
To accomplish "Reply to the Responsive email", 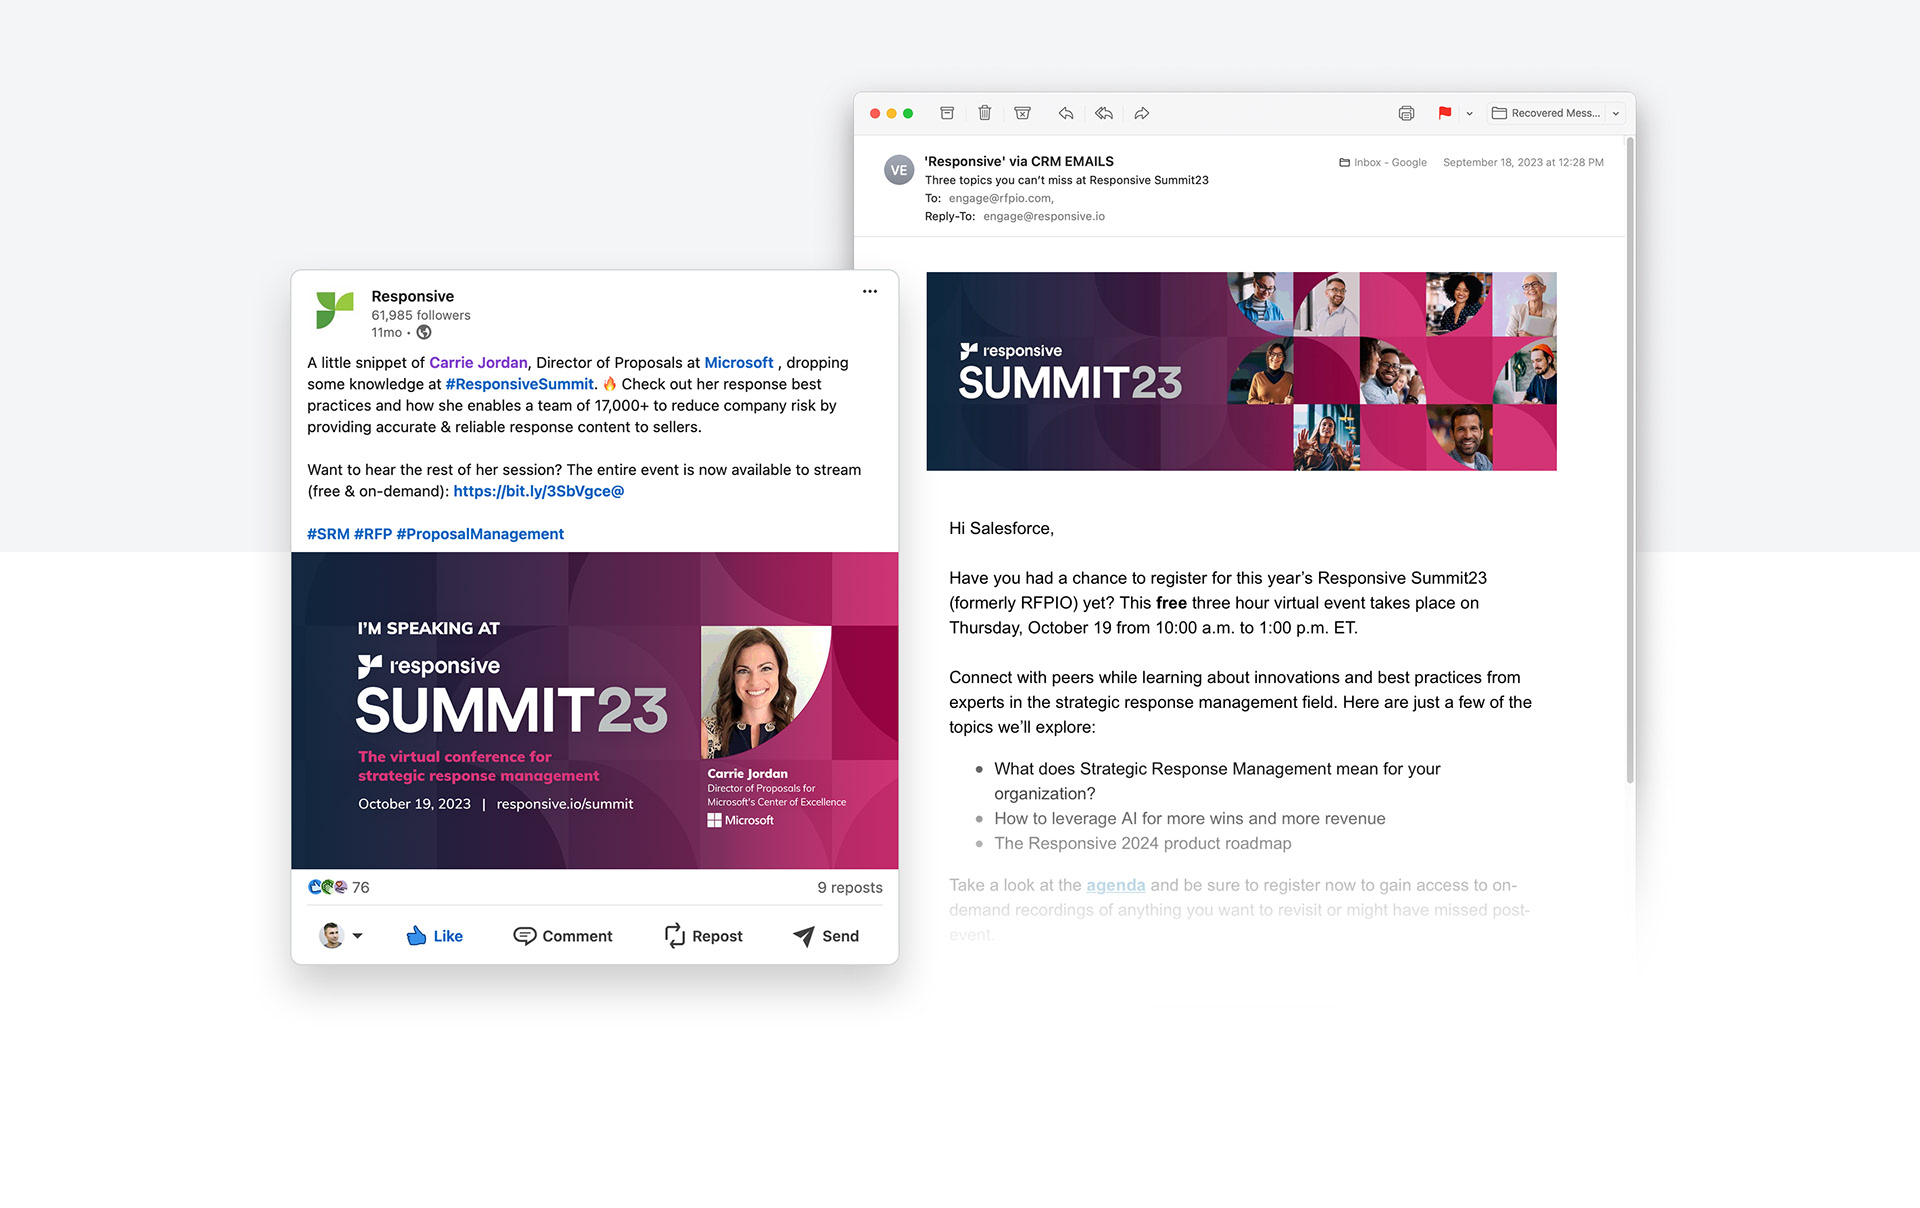I will pos(1066,113).
